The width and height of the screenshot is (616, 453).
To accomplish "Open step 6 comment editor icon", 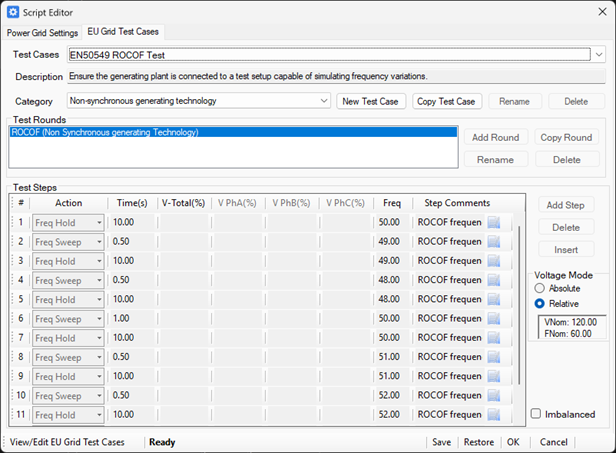I will pos(493,318).
